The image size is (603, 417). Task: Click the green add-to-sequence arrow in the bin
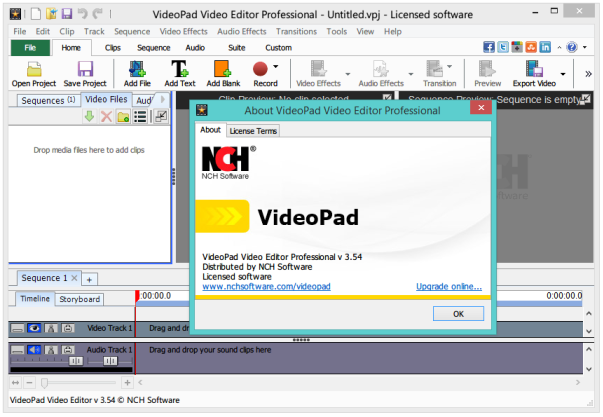(x=90, y=116)
